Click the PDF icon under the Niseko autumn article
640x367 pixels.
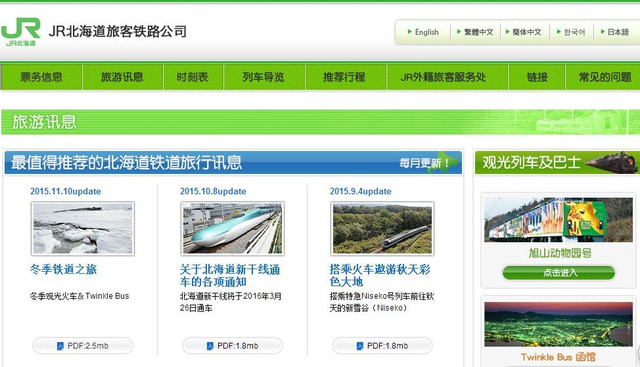point(360,346)
